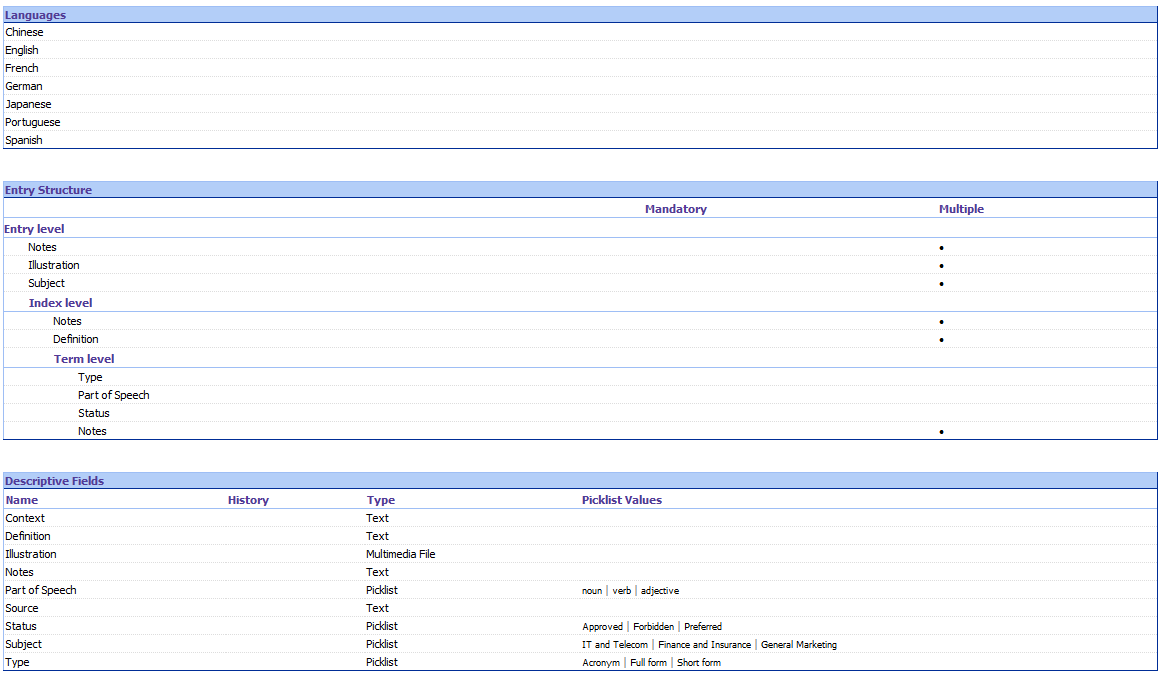Select Notes field under Entry level
The width and height of the screenshot is (1161, 674).
tap(42, 247)
